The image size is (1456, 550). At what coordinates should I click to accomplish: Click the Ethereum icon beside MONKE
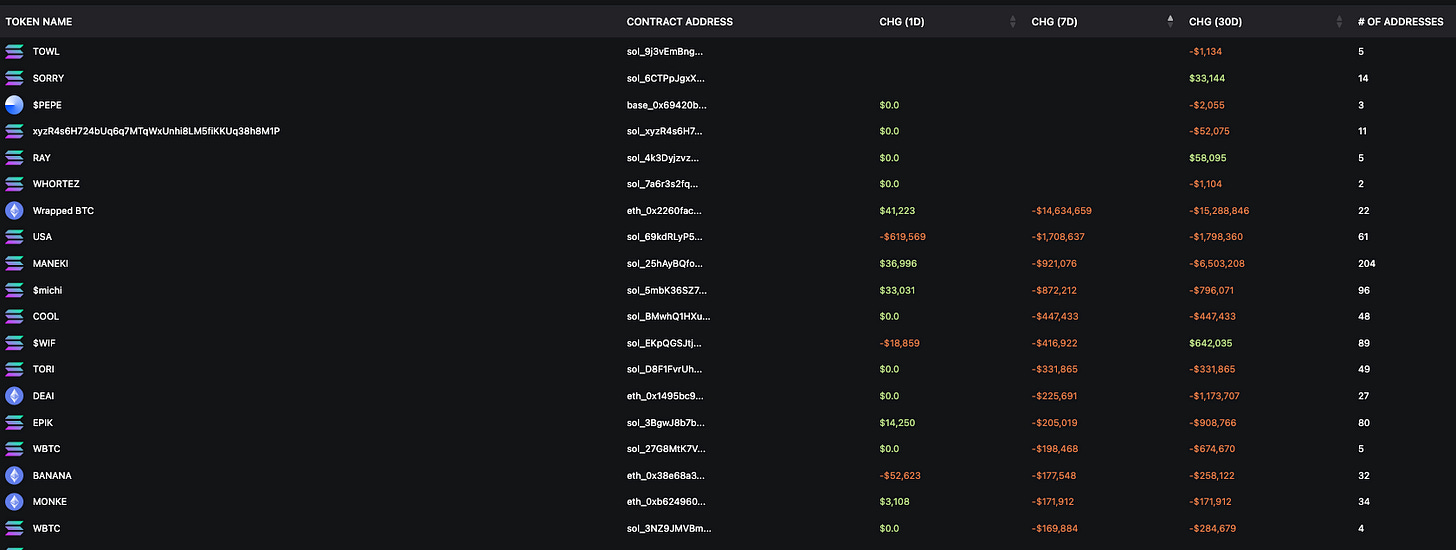pos(14,502)
